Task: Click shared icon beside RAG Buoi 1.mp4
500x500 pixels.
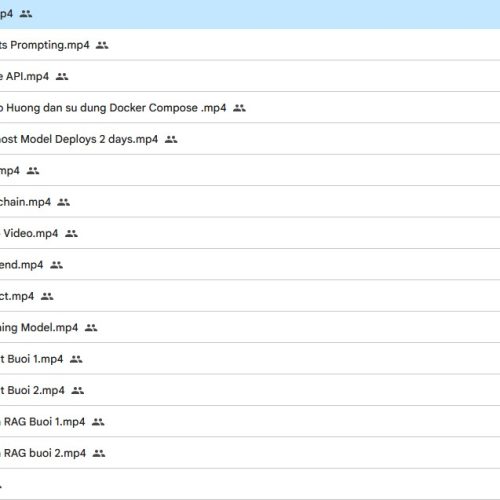Action: pyautogui.click(x=98, y=422)
